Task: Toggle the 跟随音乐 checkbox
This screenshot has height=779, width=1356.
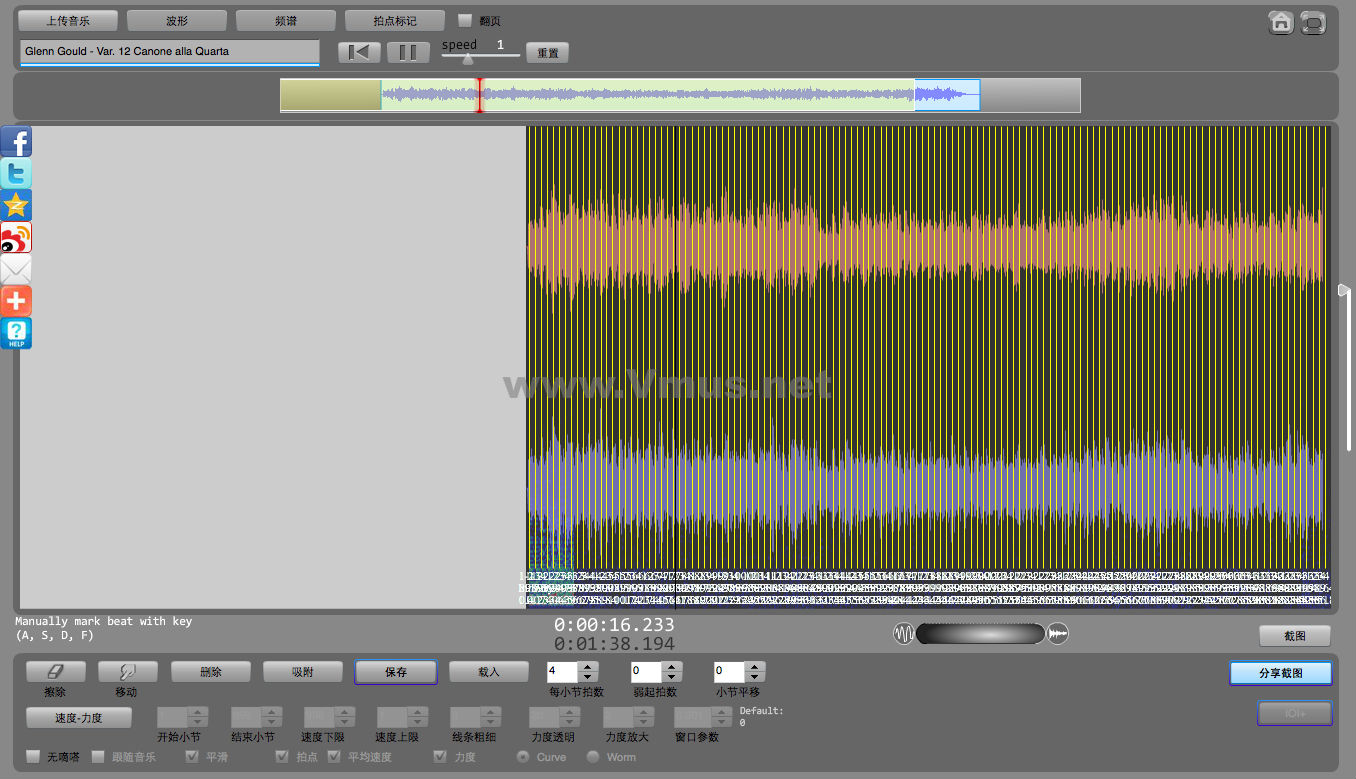Action: point(98,757)
